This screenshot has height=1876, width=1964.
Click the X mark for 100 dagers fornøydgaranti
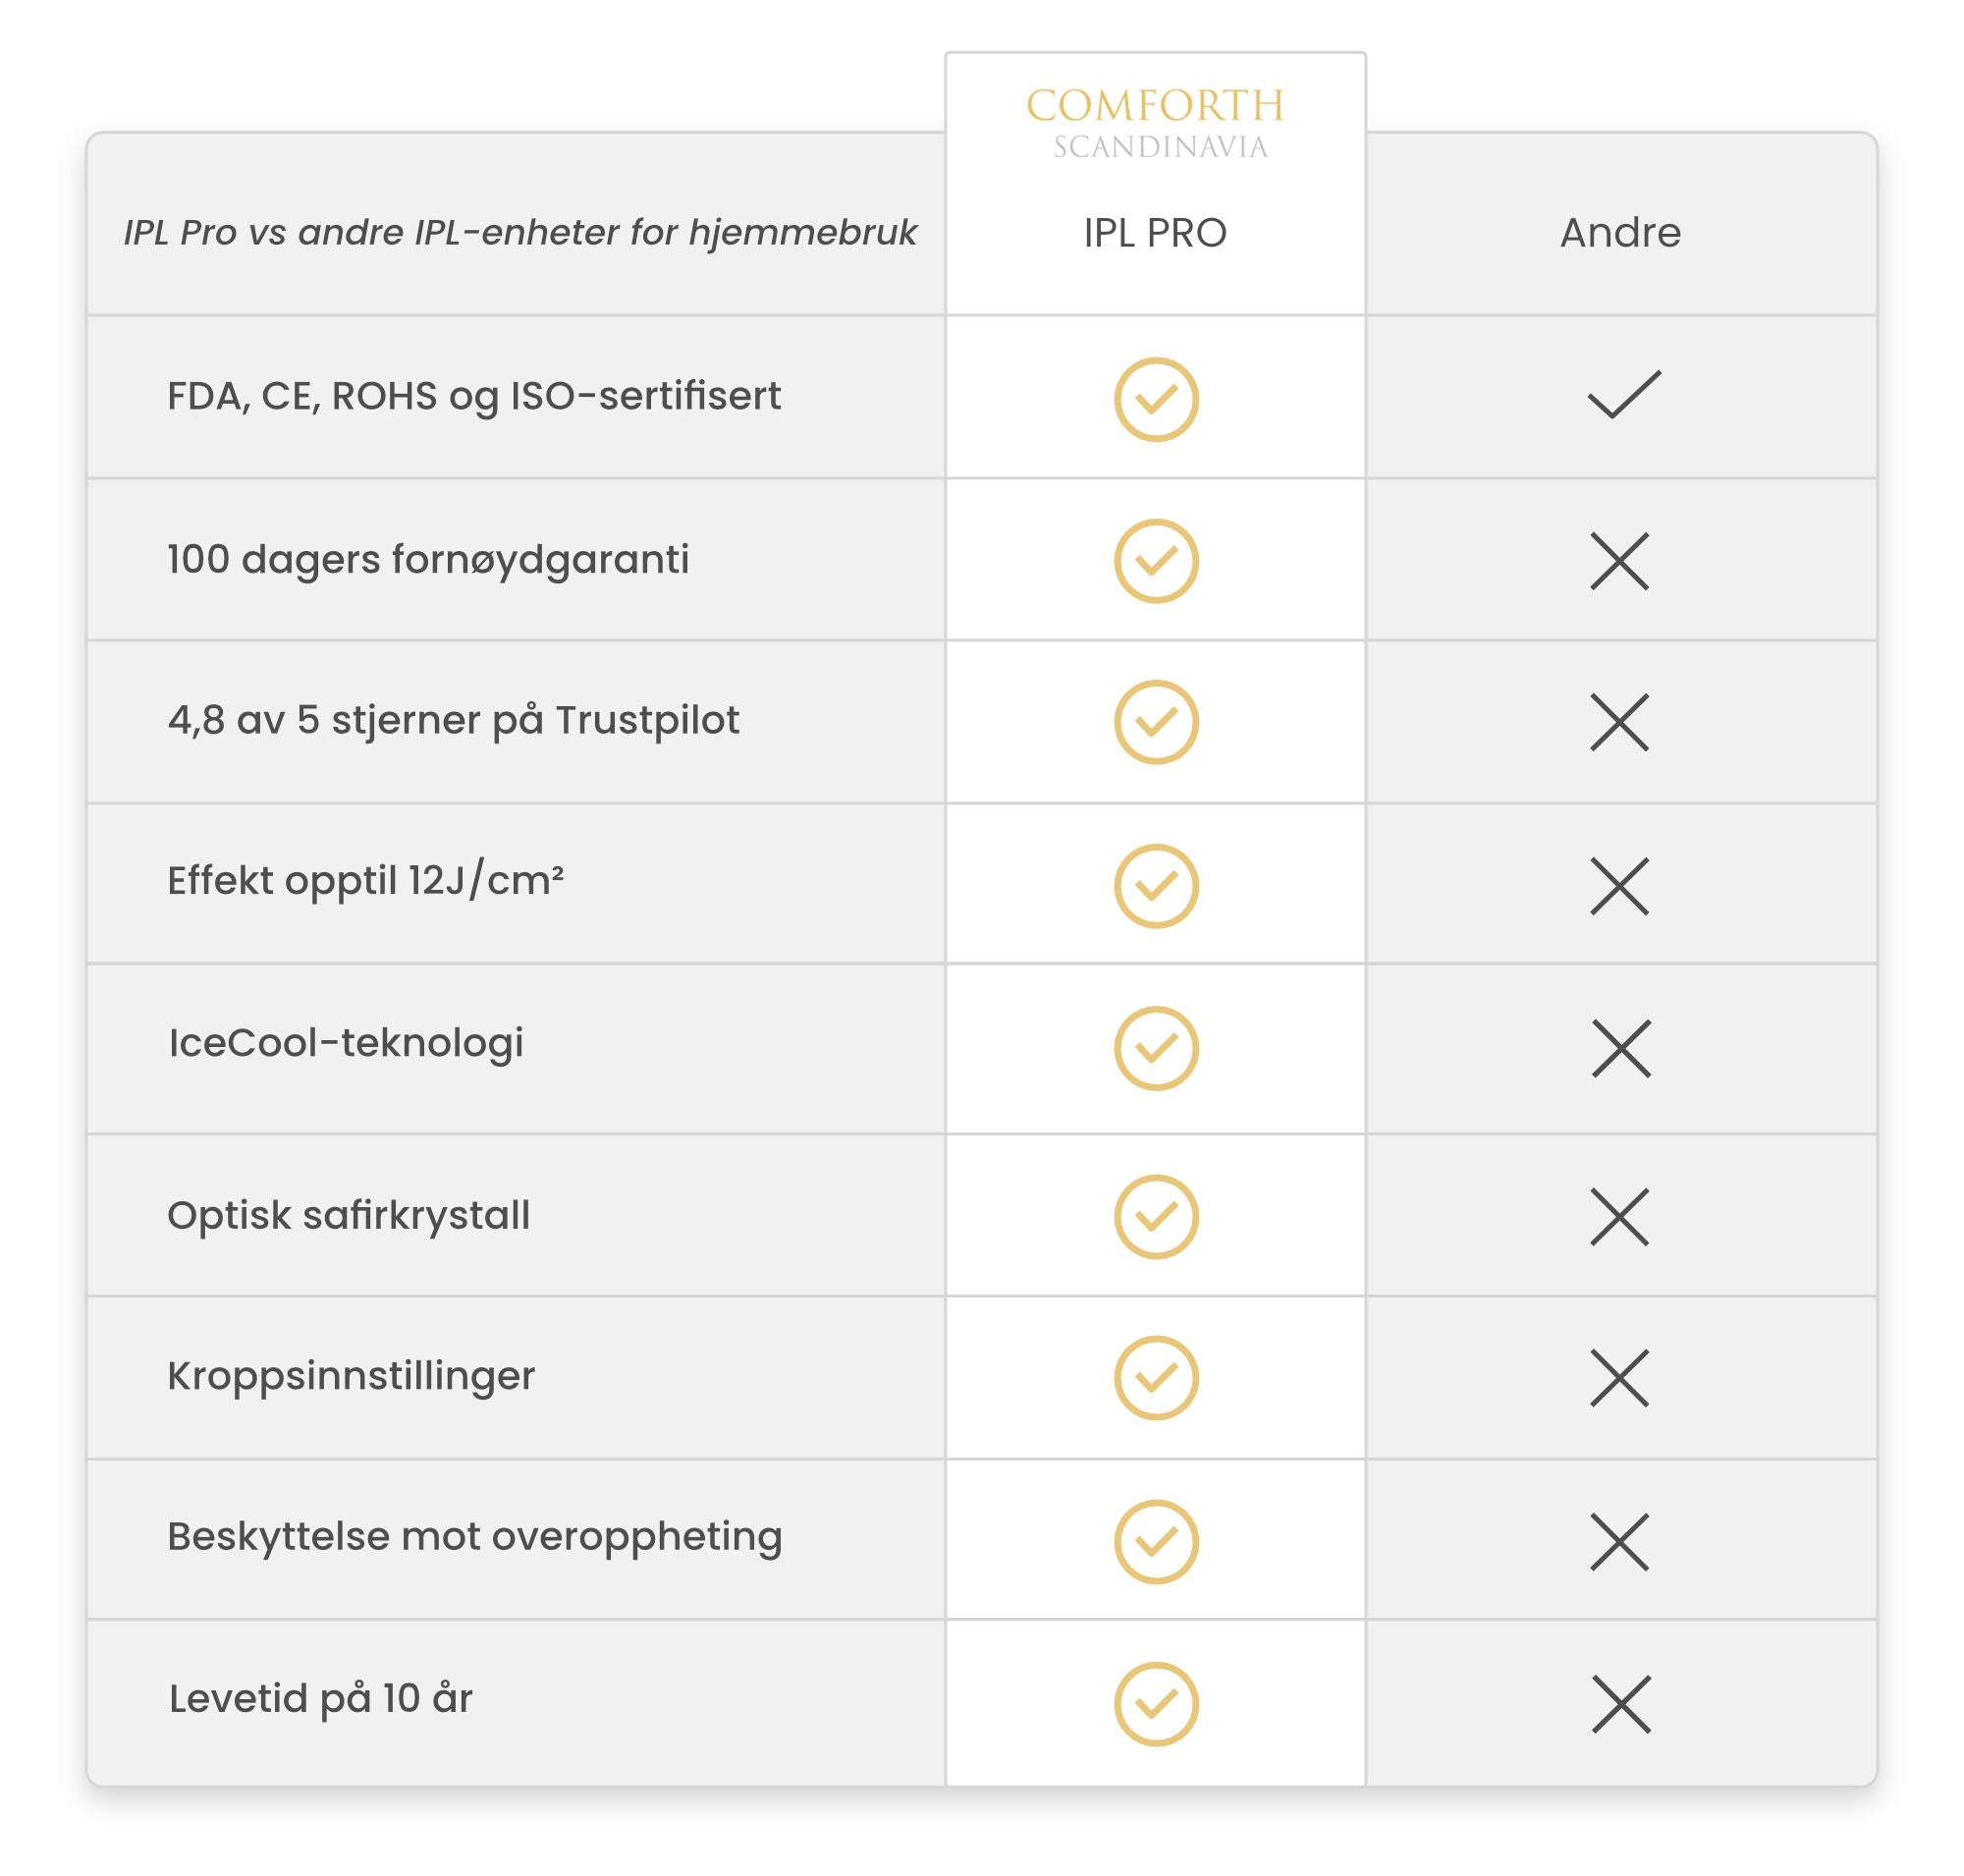pos(1619,561)
